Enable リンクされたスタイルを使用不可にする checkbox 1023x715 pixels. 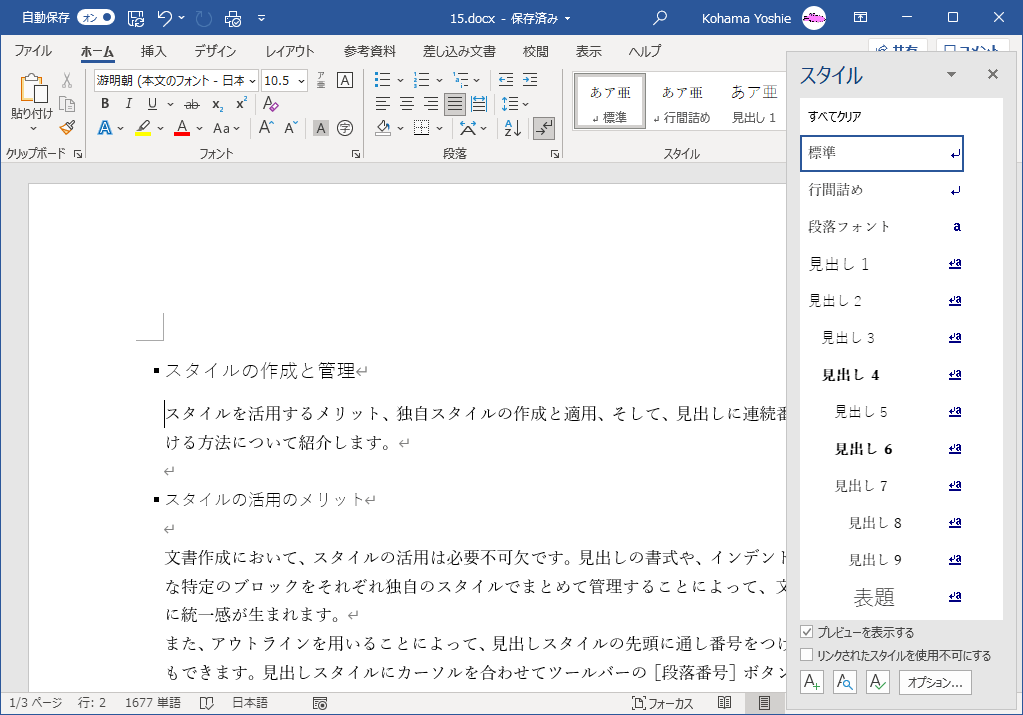(807, 656)
